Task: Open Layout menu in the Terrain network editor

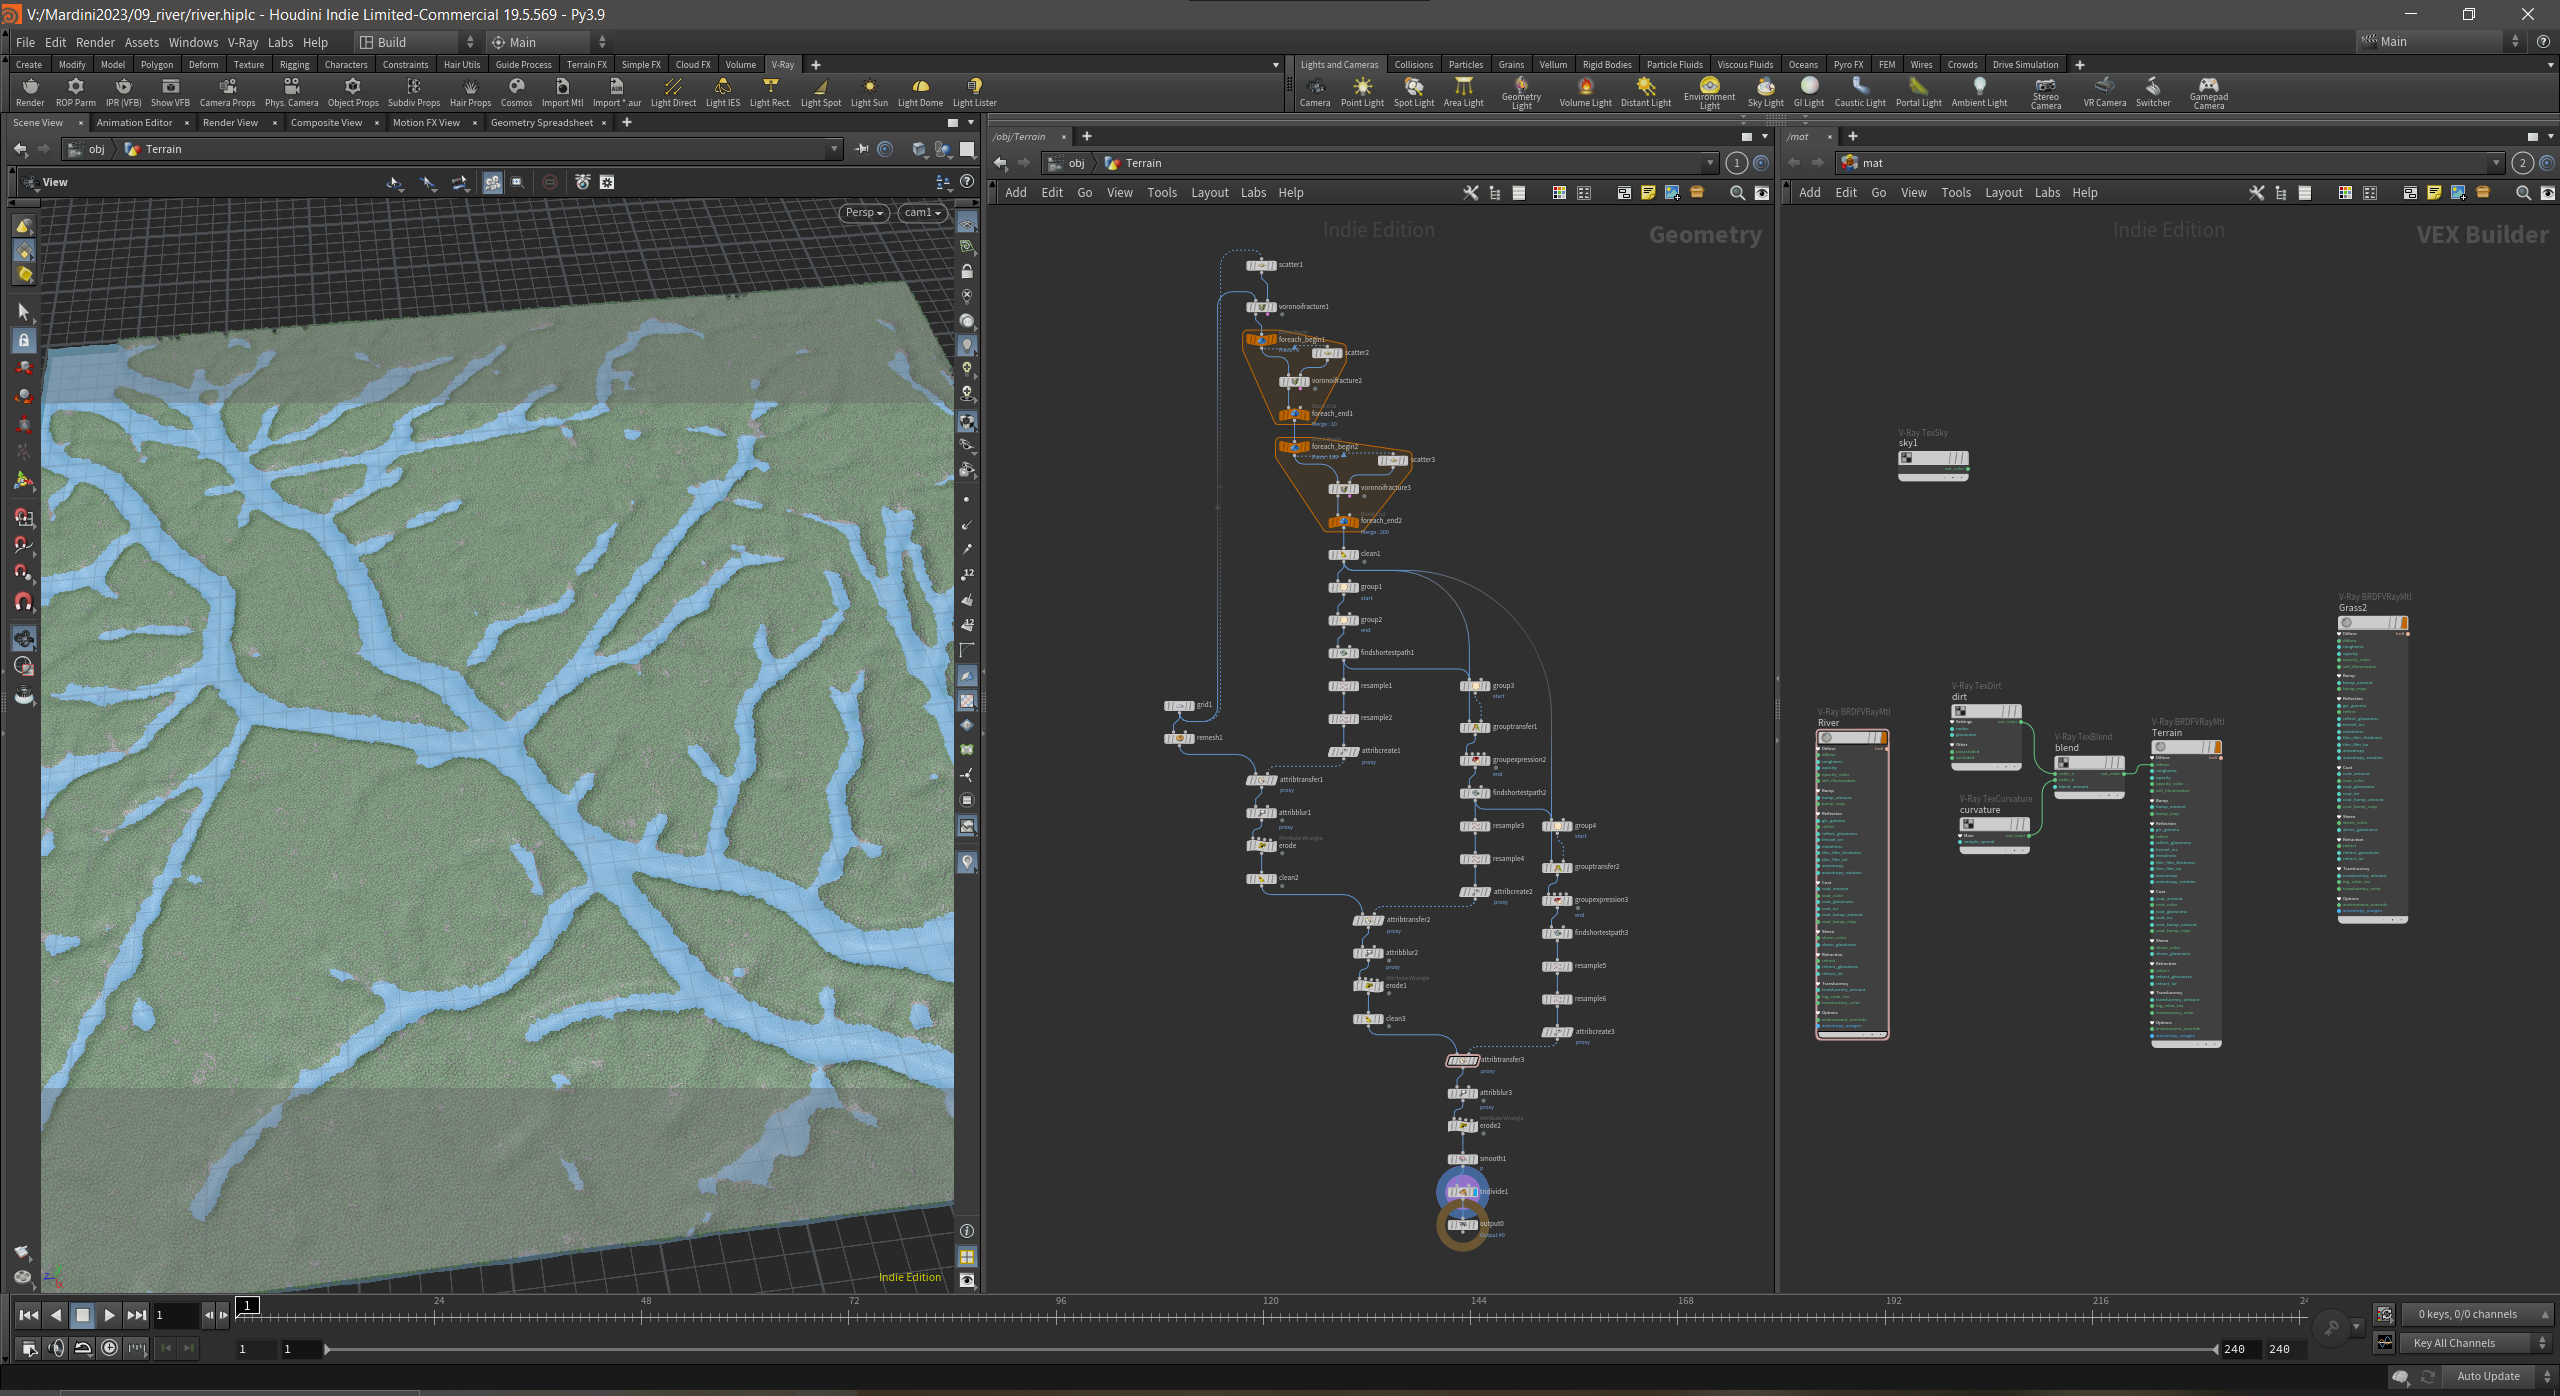Action: [1209, 192]
